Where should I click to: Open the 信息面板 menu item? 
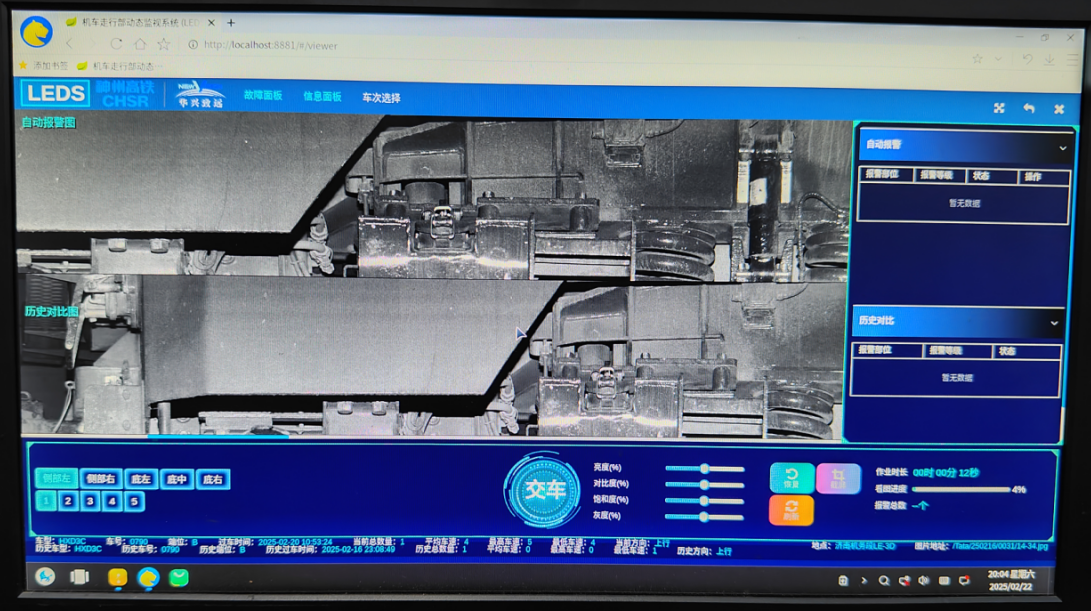[322, 97]
